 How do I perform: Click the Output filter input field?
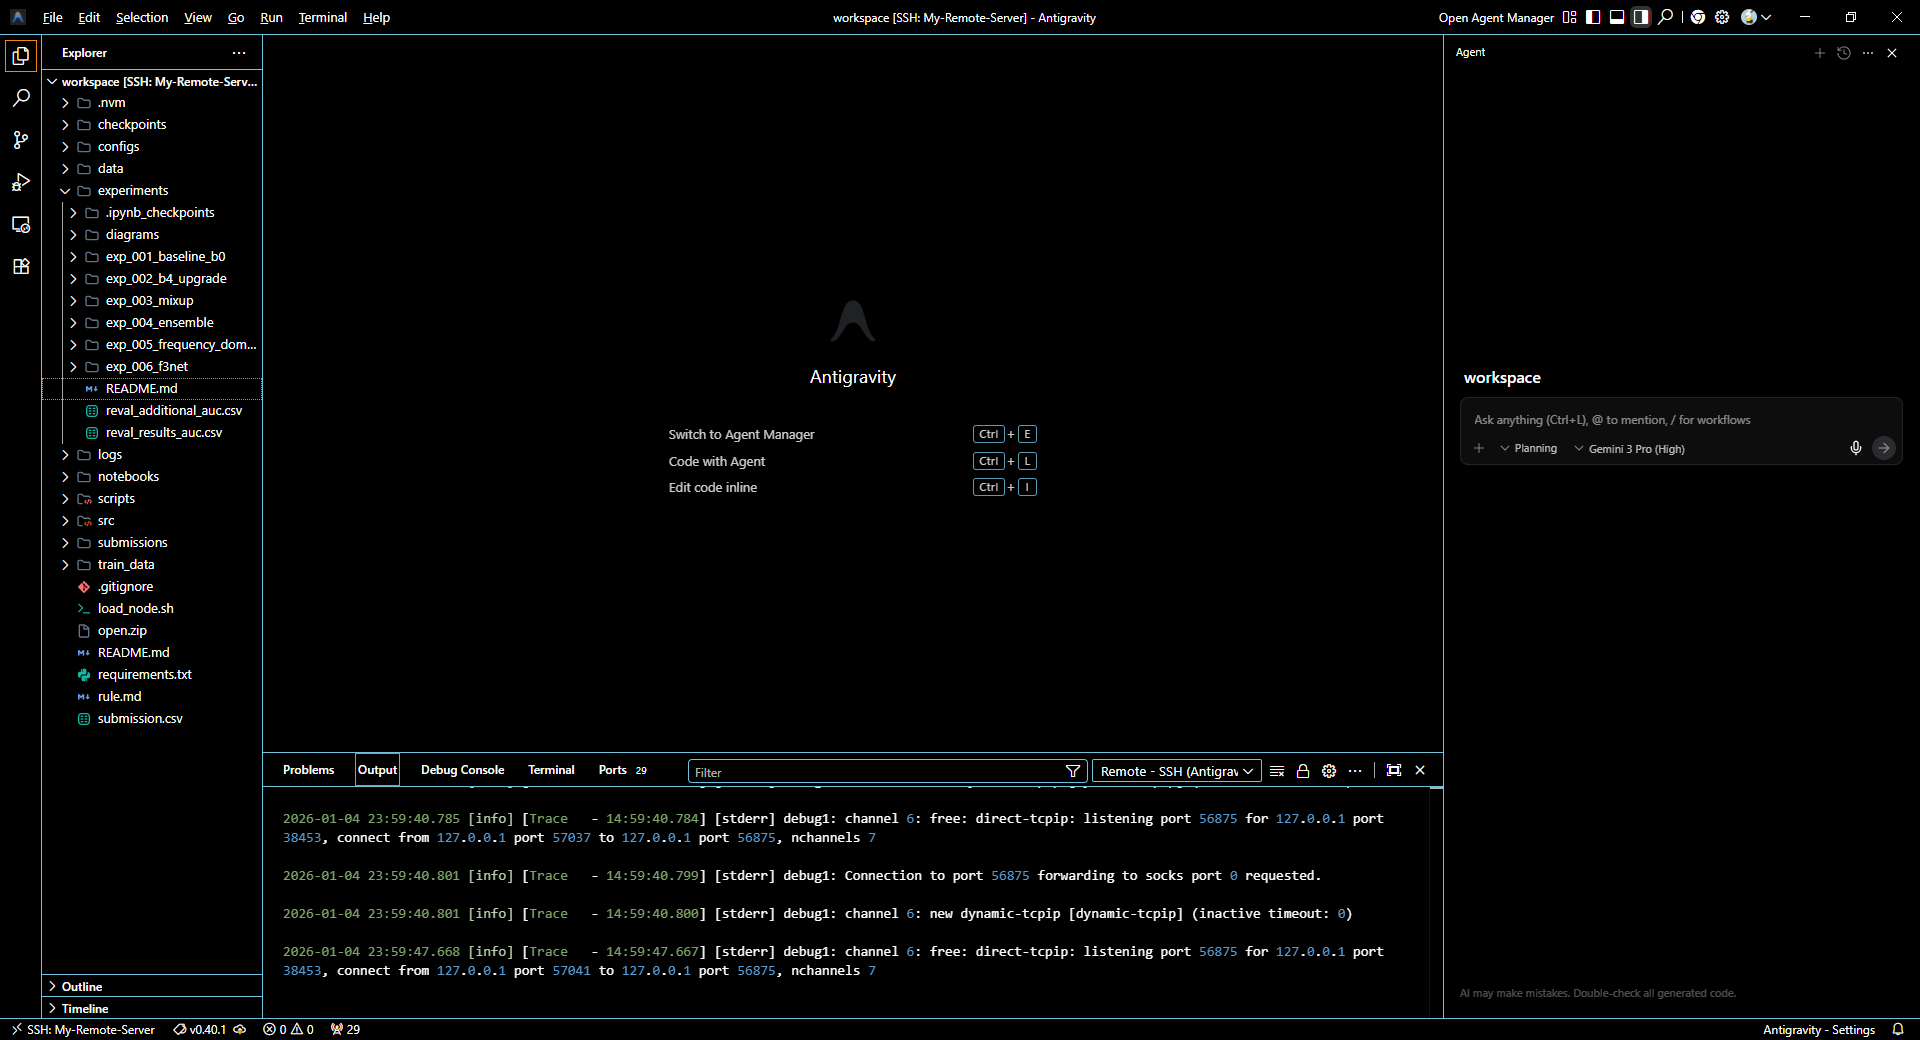click(878, 772)
